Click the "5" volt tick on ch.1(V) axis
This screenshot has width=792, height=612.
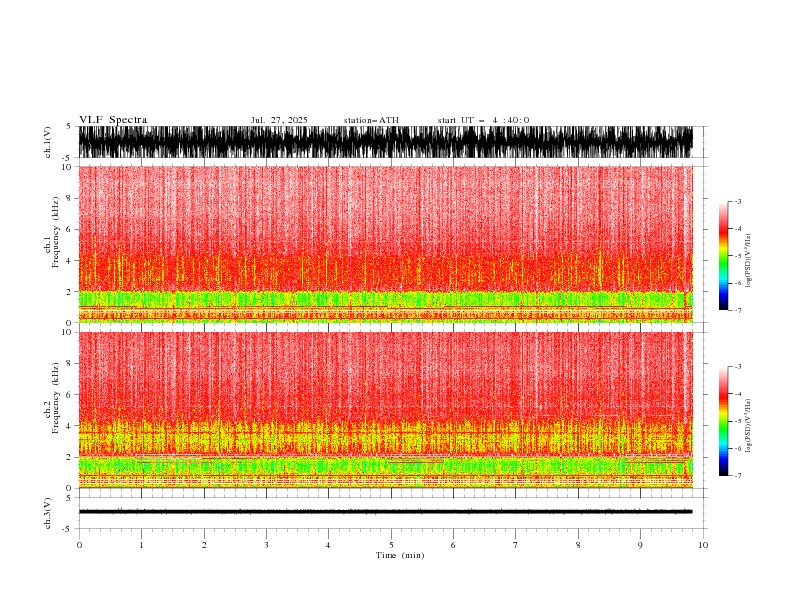click(69, 126)
